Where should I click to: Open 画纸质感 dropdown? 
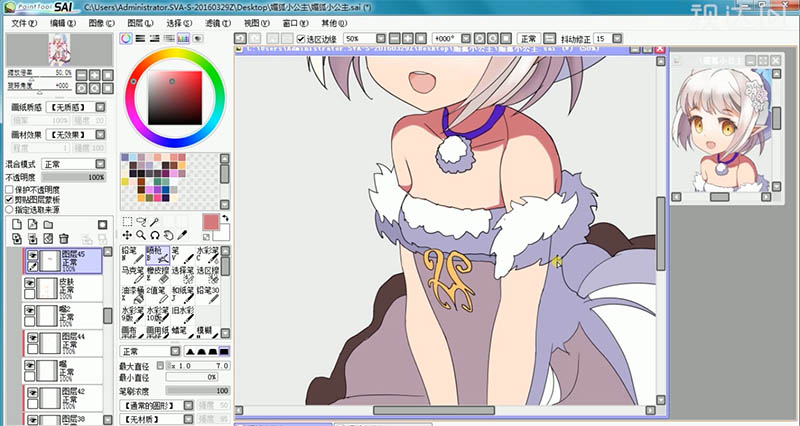coord(101,107)
